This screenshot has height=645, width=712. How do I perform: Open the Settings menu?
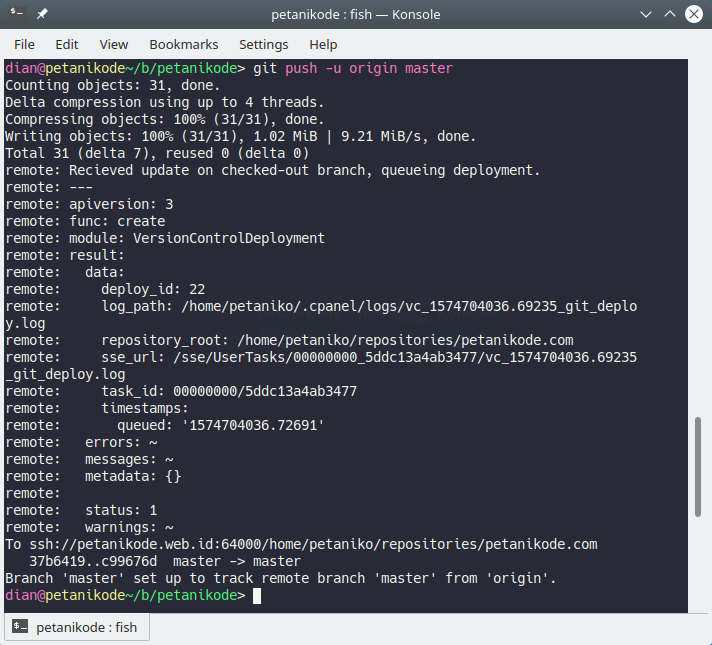pyautogui.click(x=263, y=45)
